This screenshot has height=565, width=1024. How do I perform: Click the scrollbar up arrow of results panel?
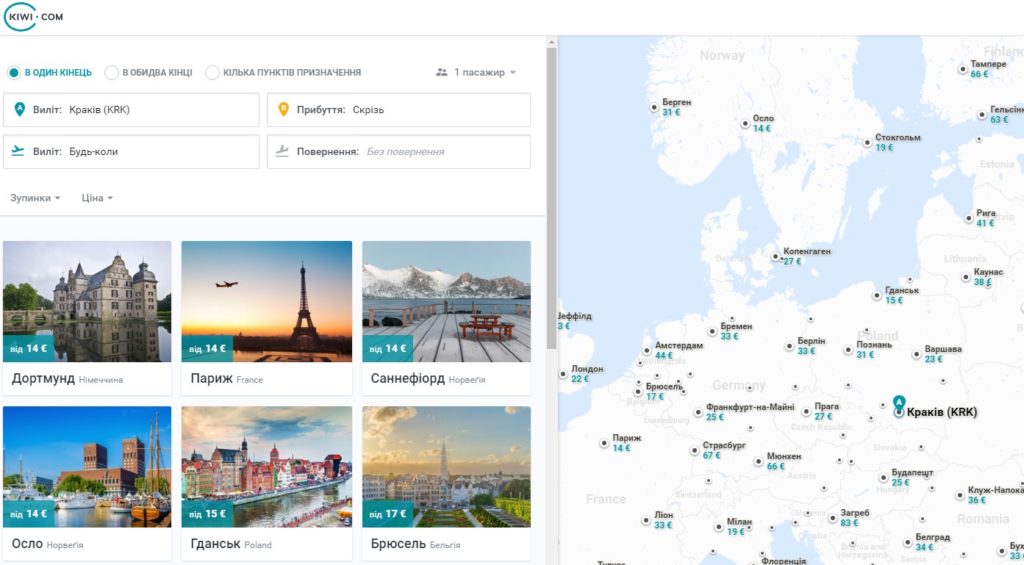point(552,42)
